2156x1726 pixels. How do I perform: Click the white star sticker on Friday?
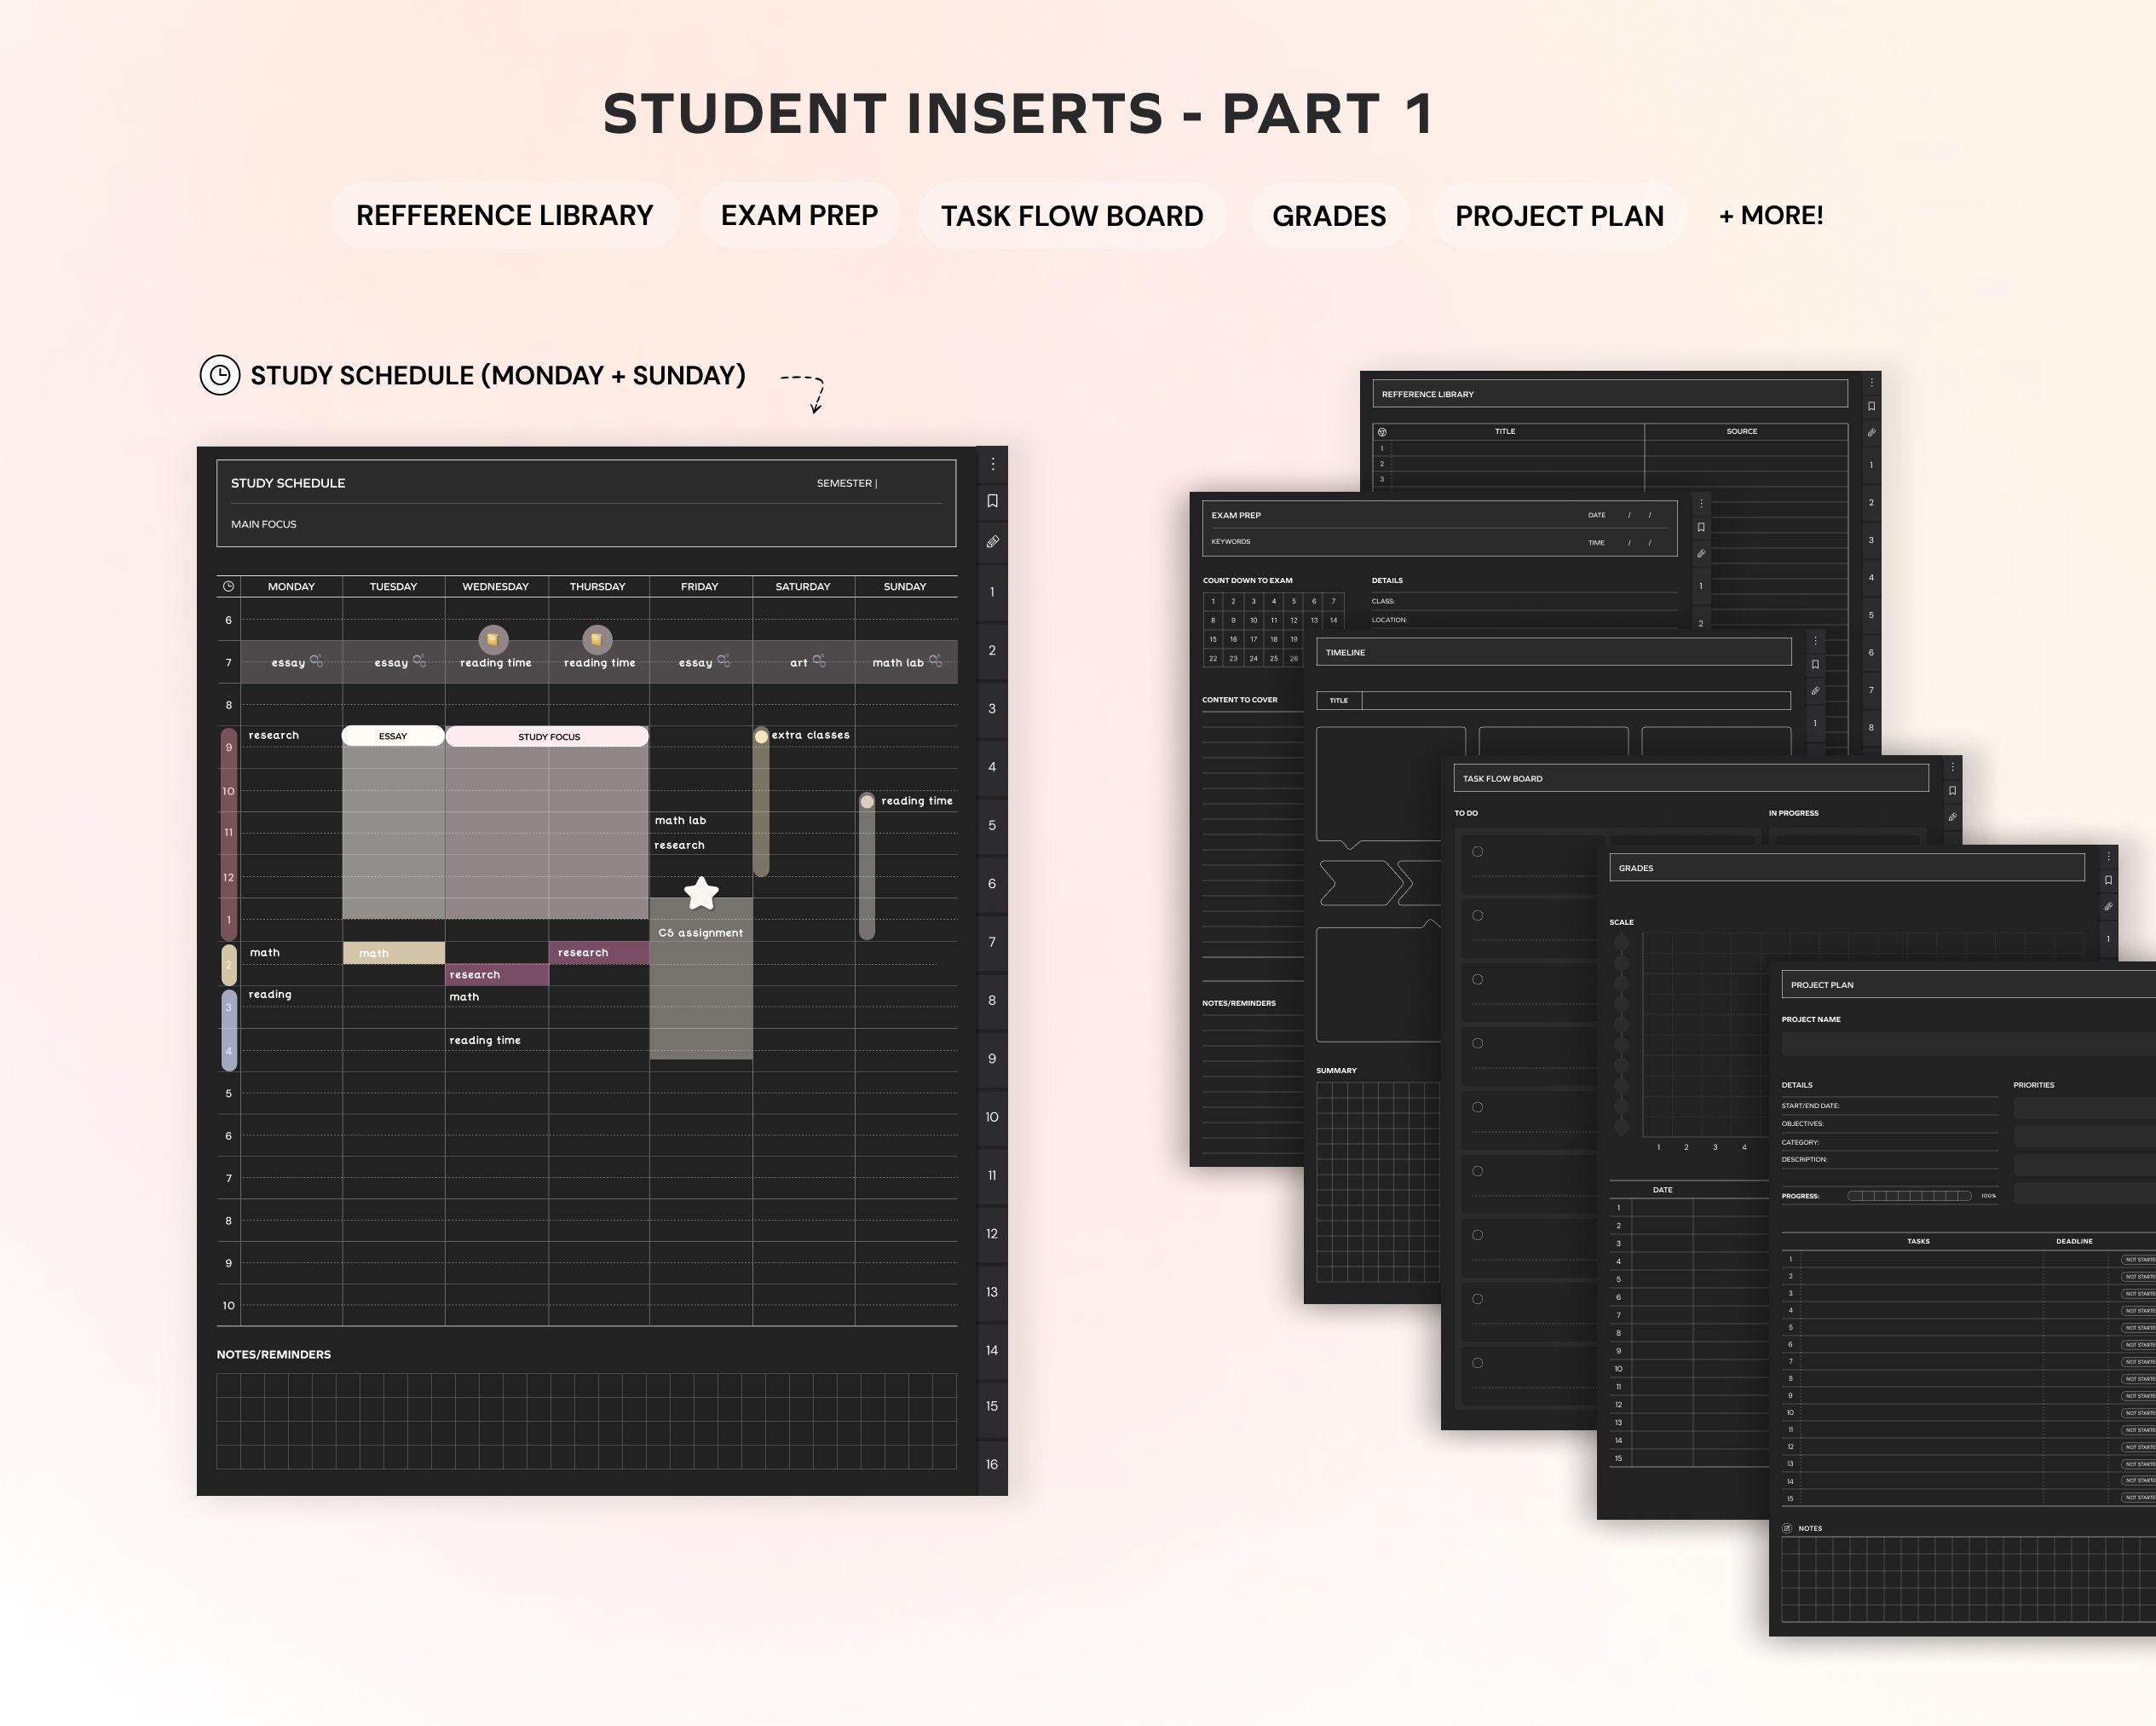(702, 893)
